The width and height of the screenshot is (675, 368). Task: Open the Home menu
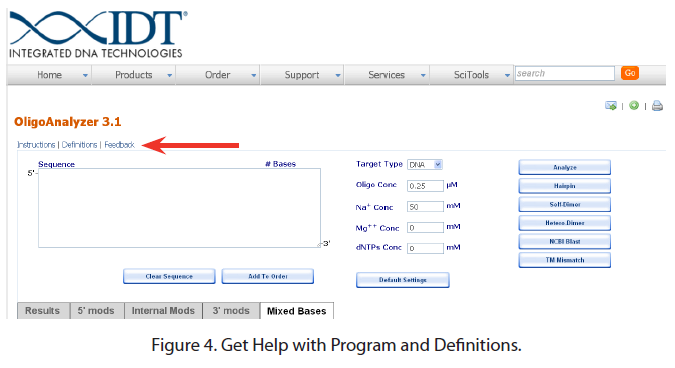point(50,75)
